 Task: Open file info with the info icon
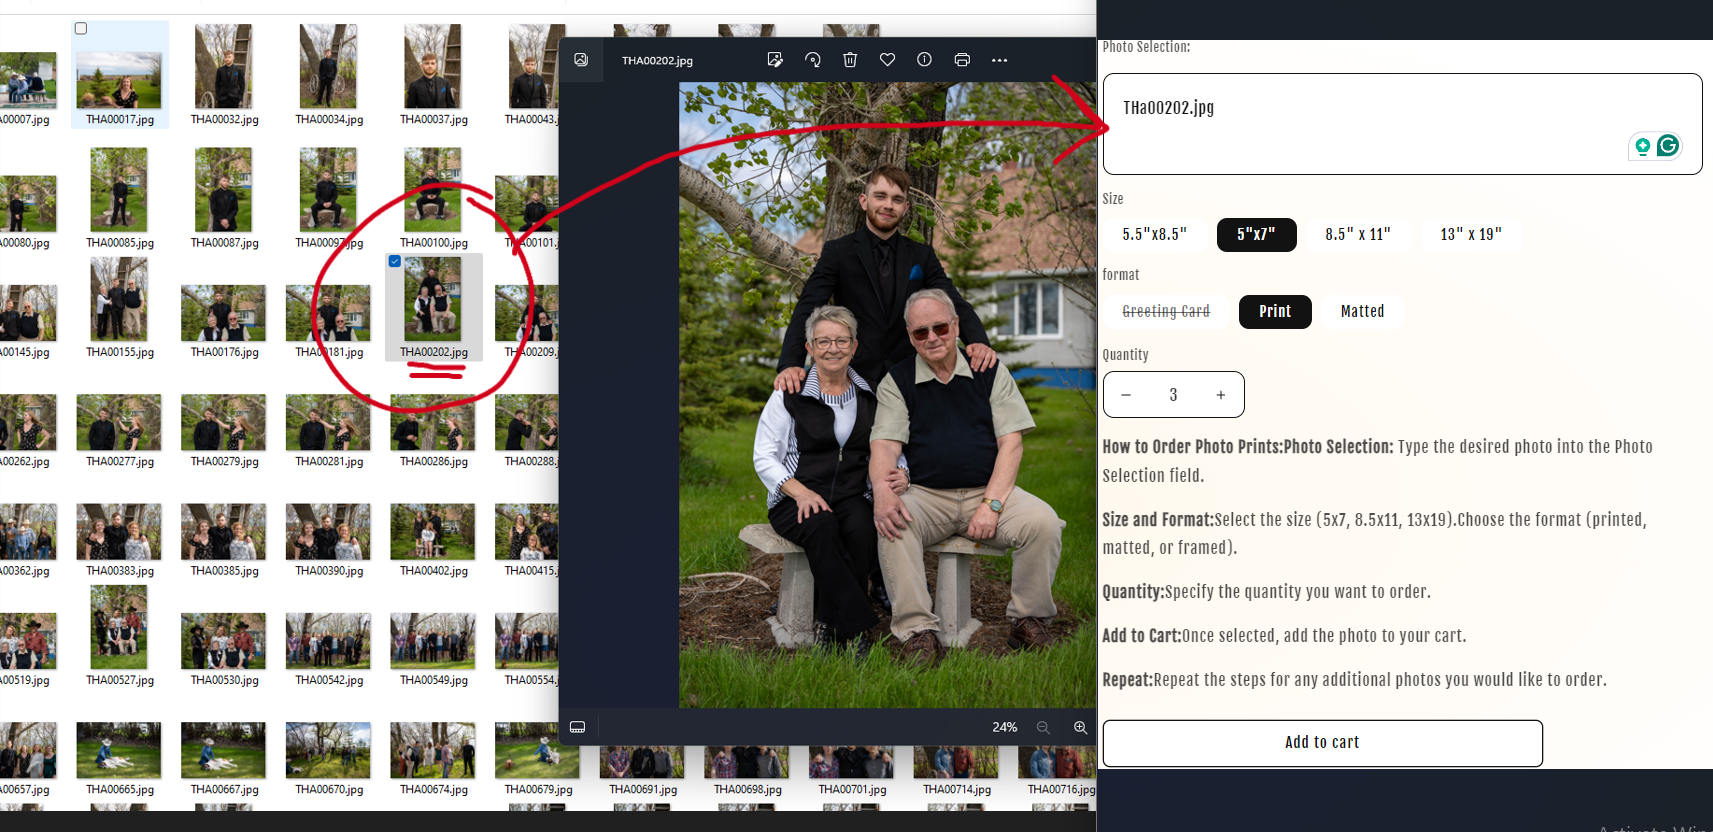click(x=924, y=60)
